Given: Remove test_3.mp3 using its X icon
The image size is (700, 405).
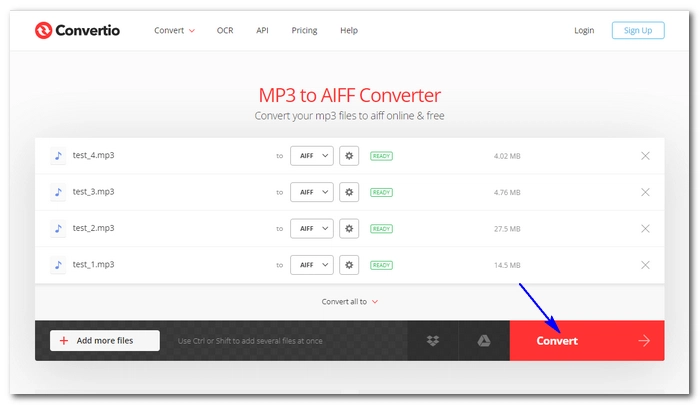Looking at the screenshot, I should point(645,192).
